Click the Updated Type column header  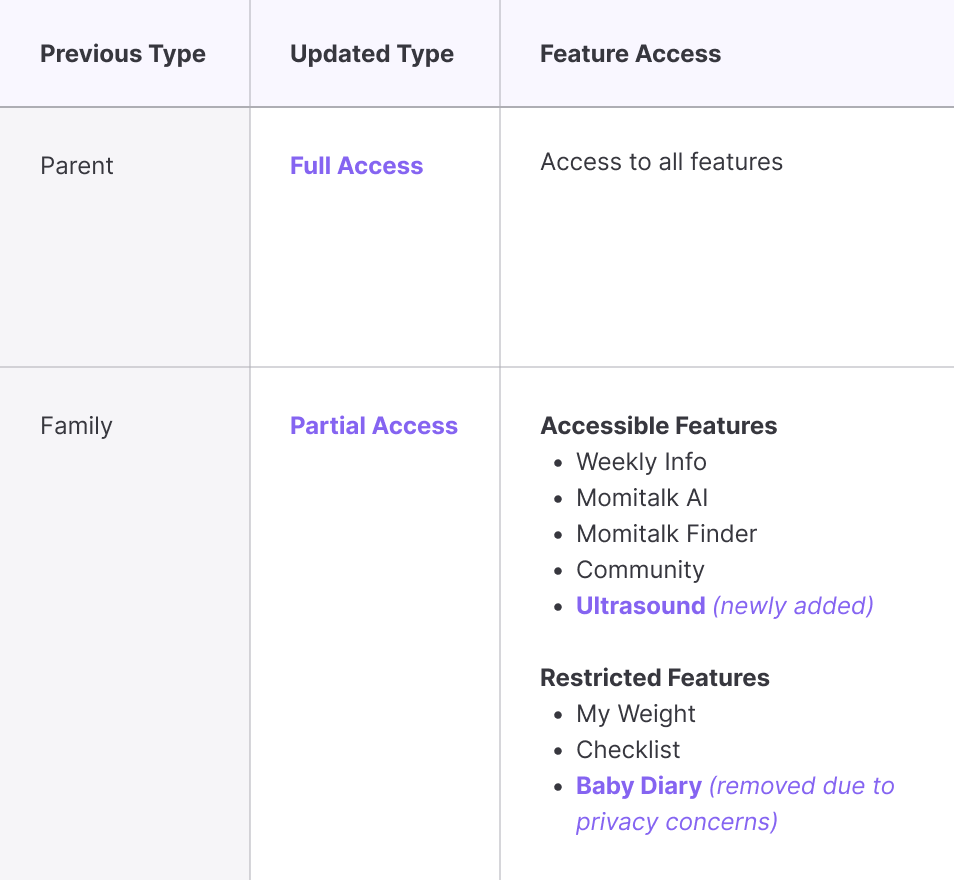371,54
